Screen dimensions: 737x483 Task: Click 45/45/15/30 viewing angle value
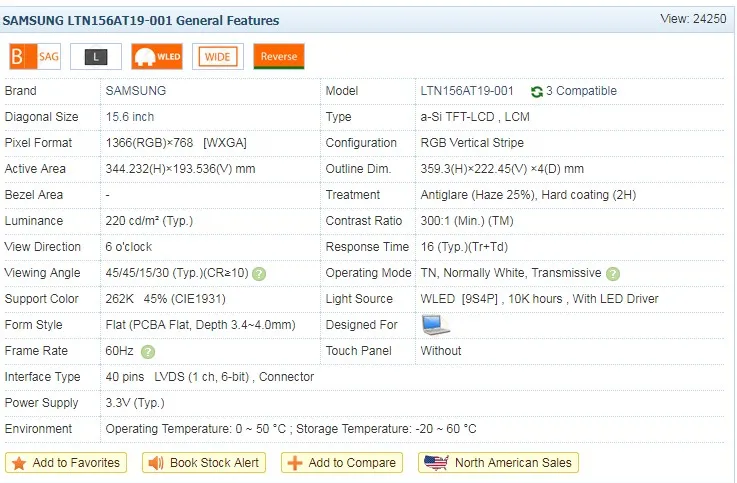click(177, 273)
